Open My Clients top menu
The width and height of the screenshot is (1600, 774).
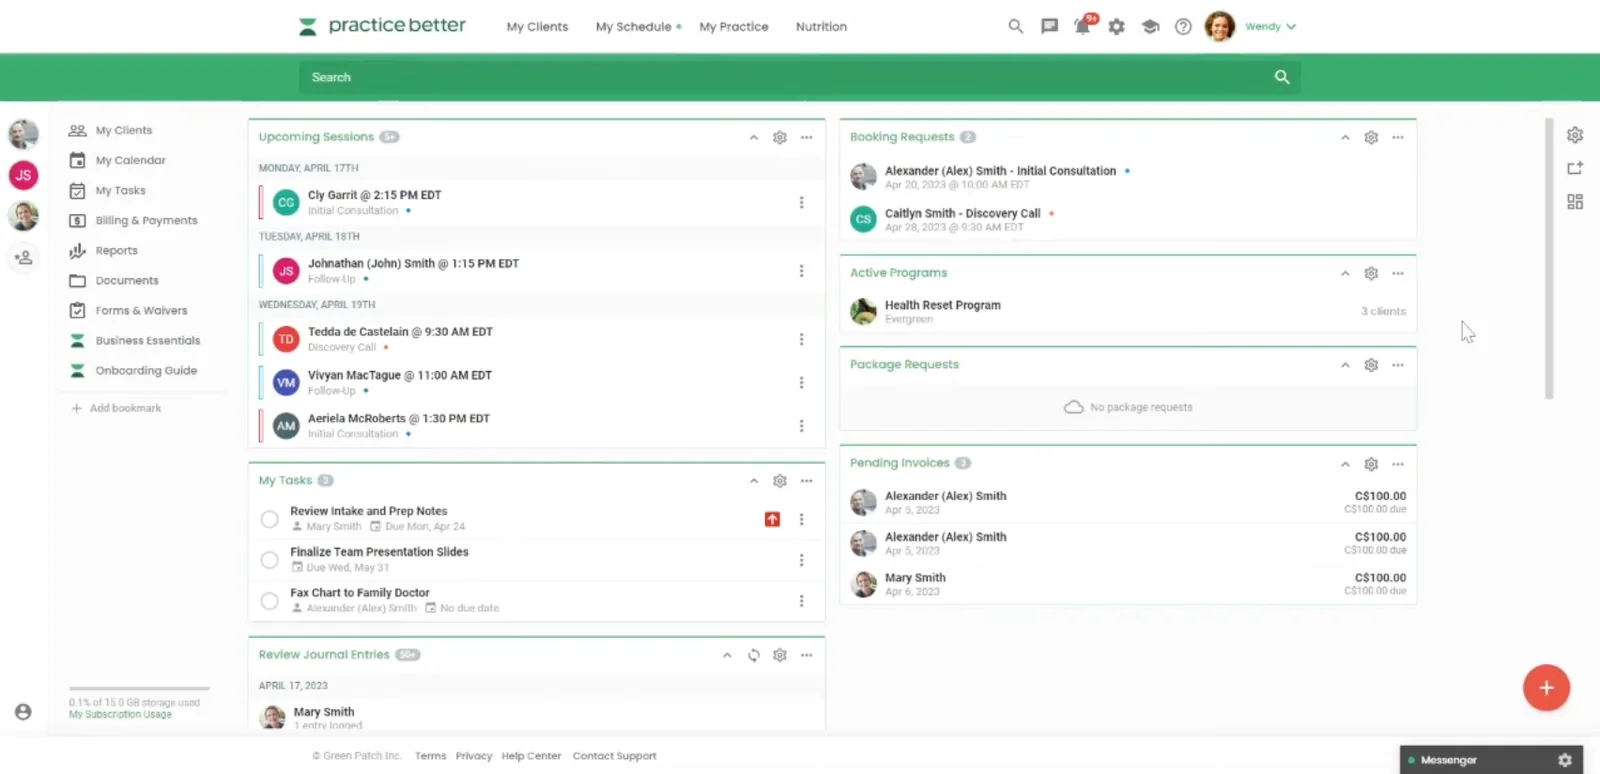pos(537,27)
